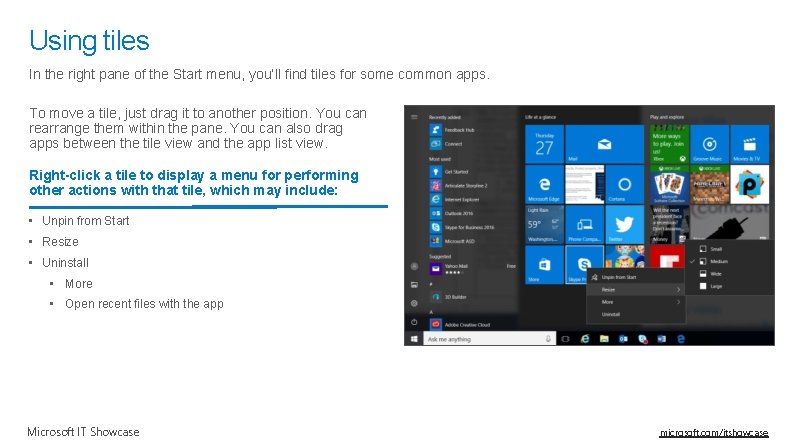The width and height of the screenshot is (792, 448).
Task: Open the Twitter tile
Action: (624, 224)
